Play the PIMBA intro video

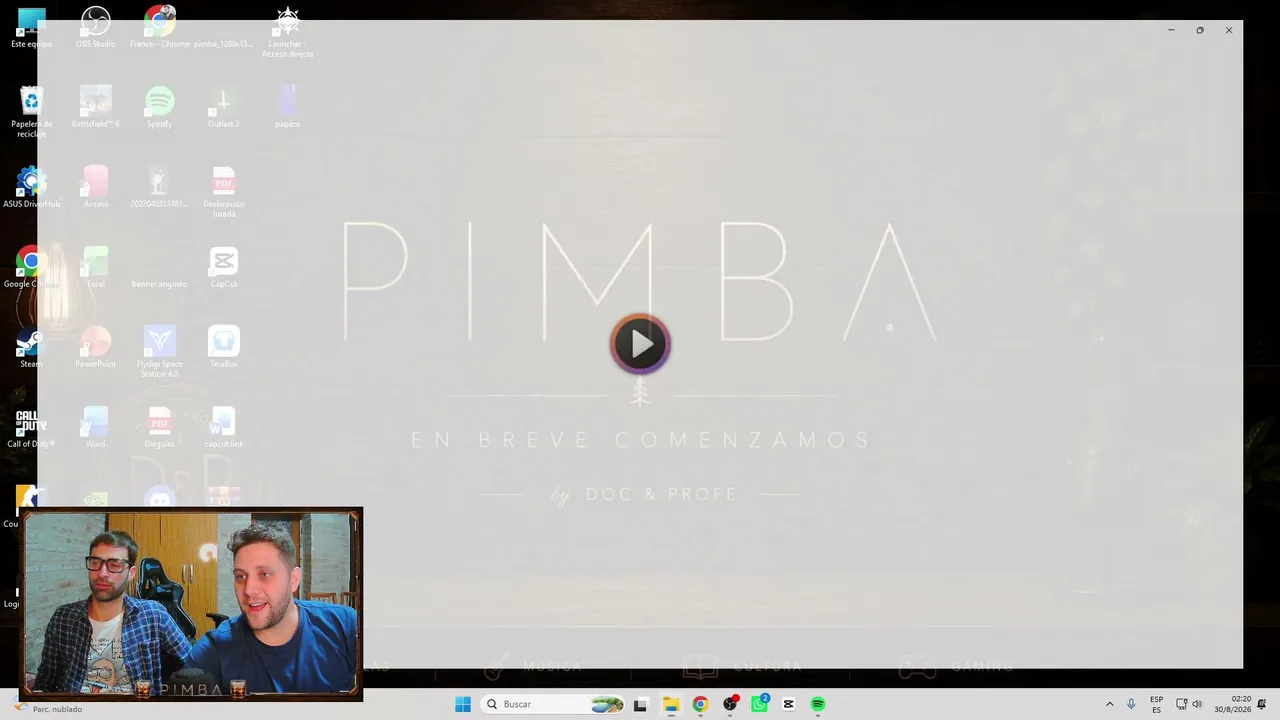coord(640,344)
